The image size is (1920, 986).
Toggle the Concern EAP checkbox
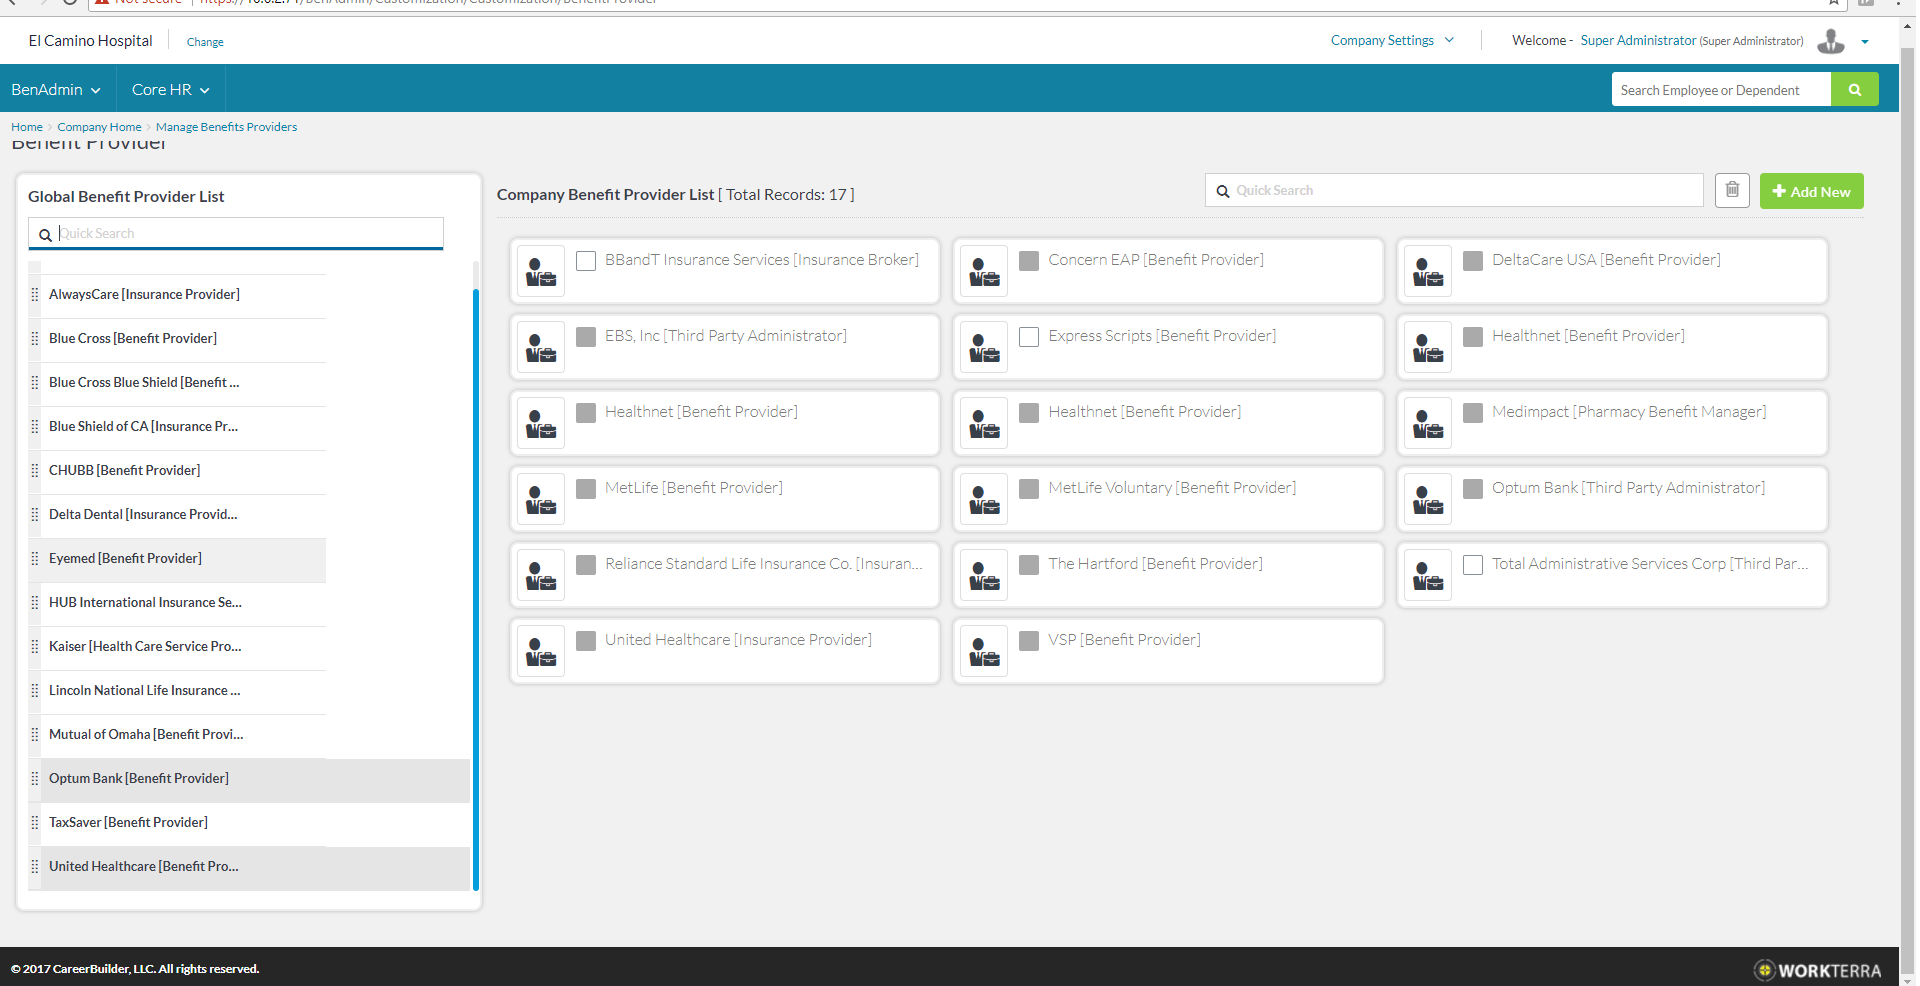(1029, 261)
